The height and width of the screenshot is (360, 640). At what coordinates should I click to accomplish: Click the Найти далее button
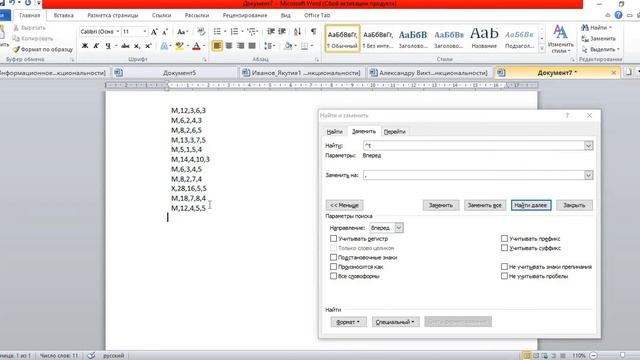click(x=531, y=205)
